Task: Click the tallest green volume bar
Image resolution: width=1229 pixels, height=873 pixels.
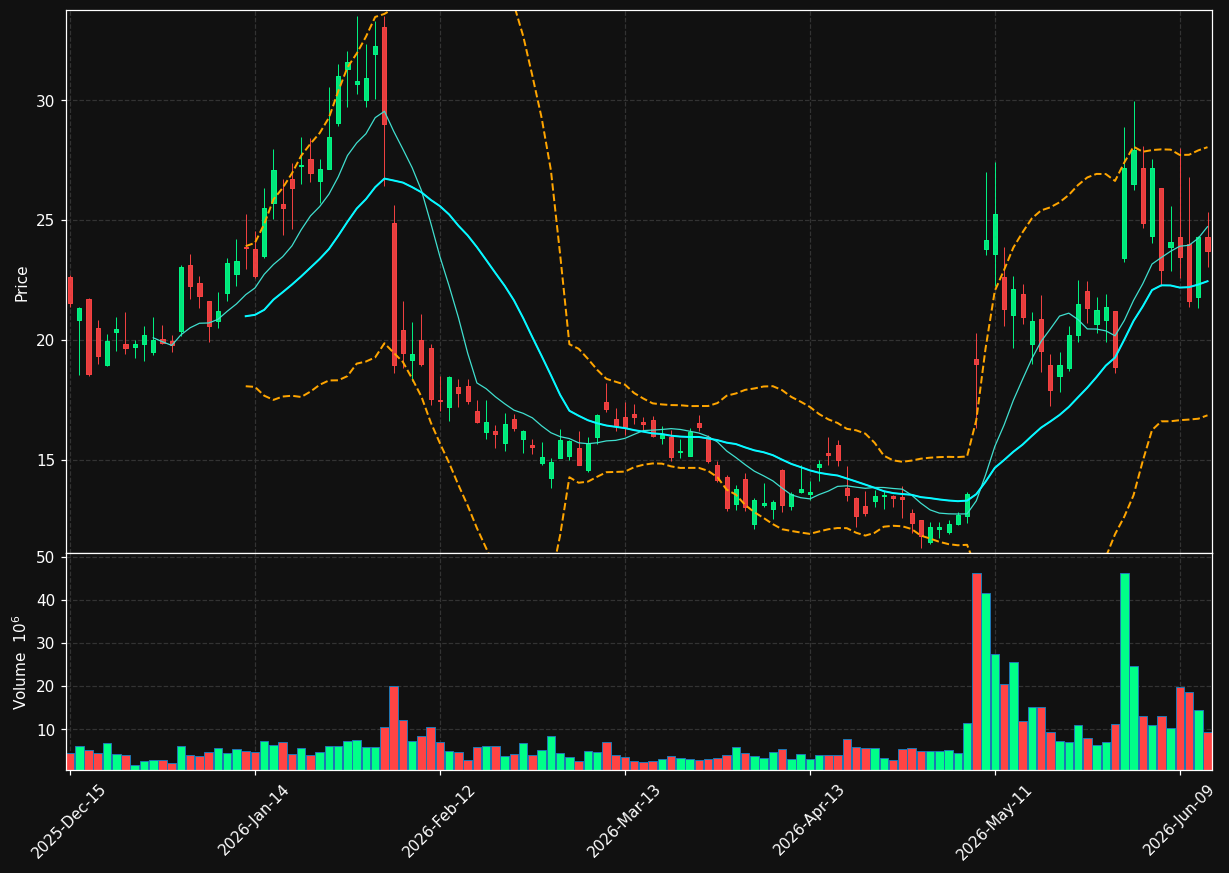Action: 1125,671
